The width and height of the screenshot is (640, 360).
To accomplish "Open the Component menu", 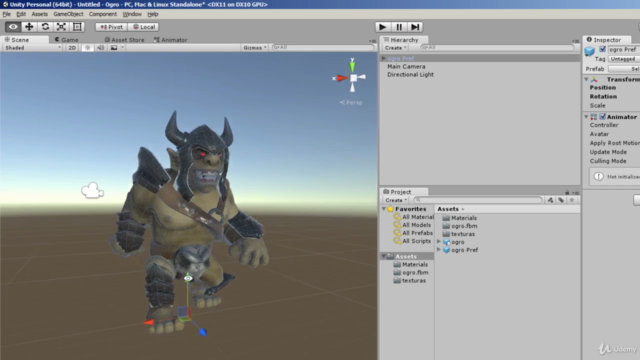I will point(102,14).
